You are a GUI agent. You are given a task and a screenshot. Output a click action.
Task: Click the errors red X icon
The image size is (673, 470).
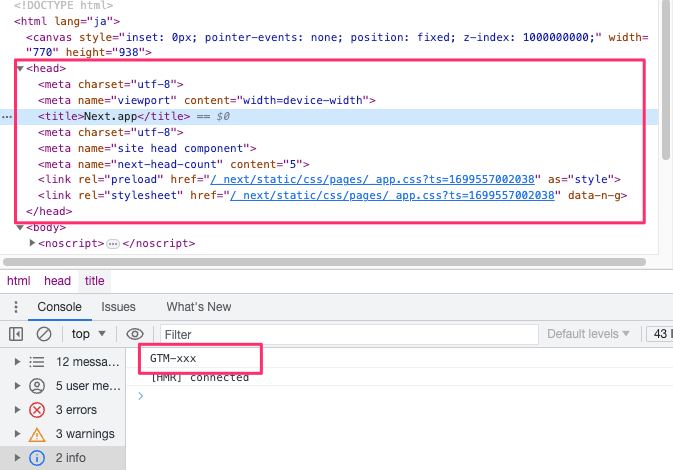tap(37, 410)
